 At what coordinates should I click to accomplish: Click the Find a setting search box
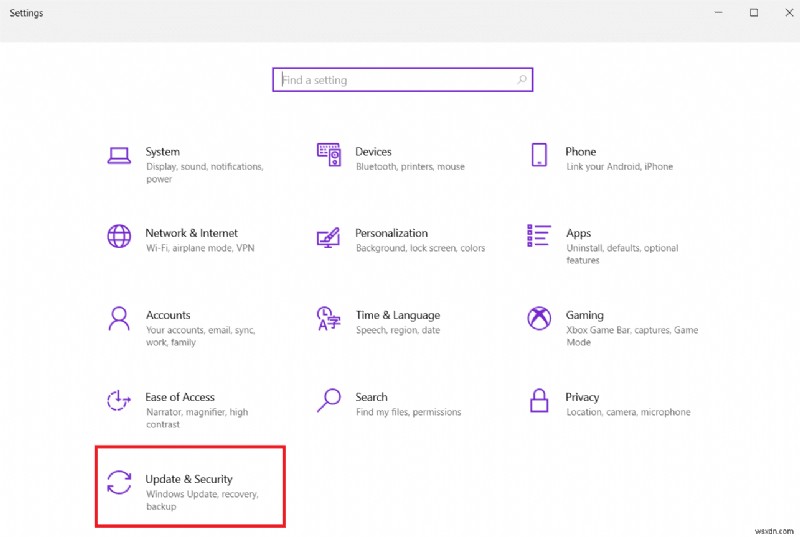398,80
